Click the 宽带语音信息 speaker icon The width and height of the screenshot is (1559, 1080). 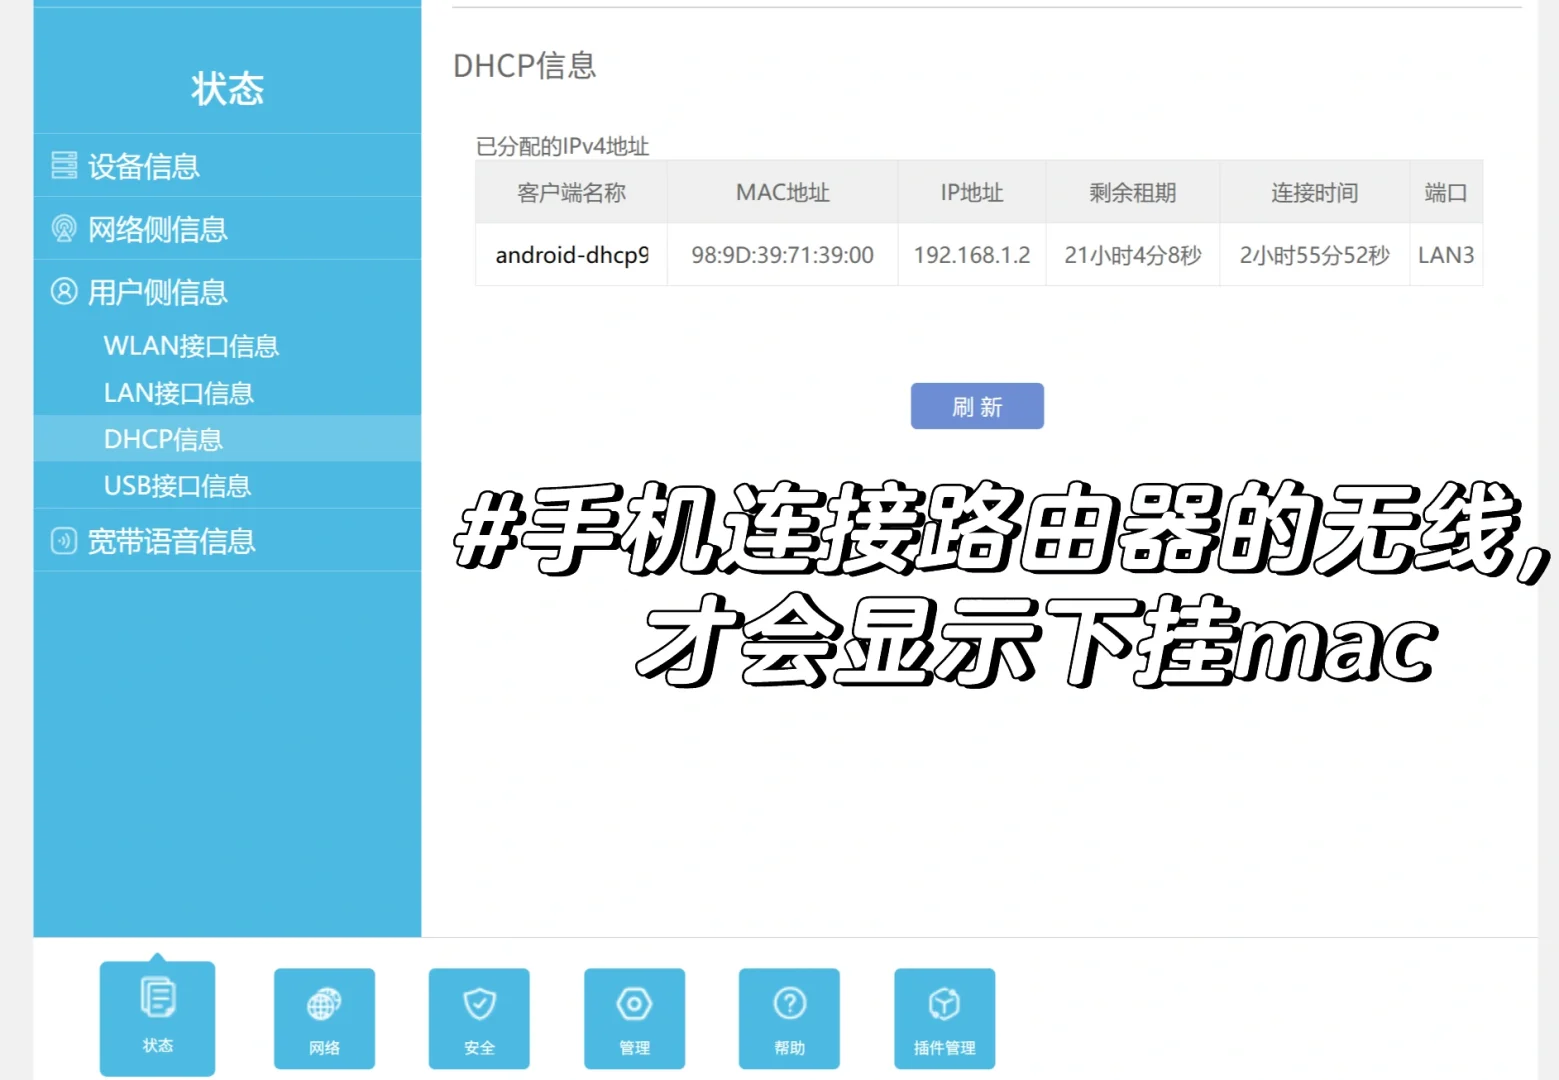63,541
